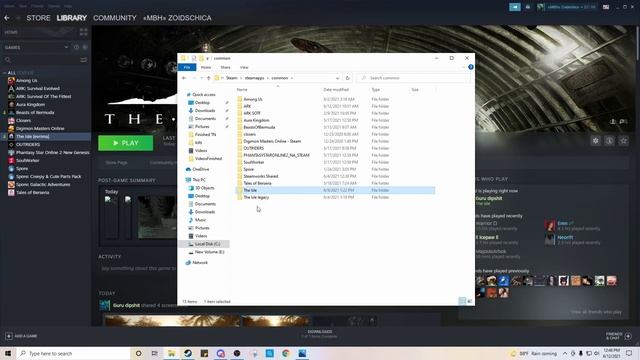Click Explorer's Up one level arrow

[x=209, y=78]
